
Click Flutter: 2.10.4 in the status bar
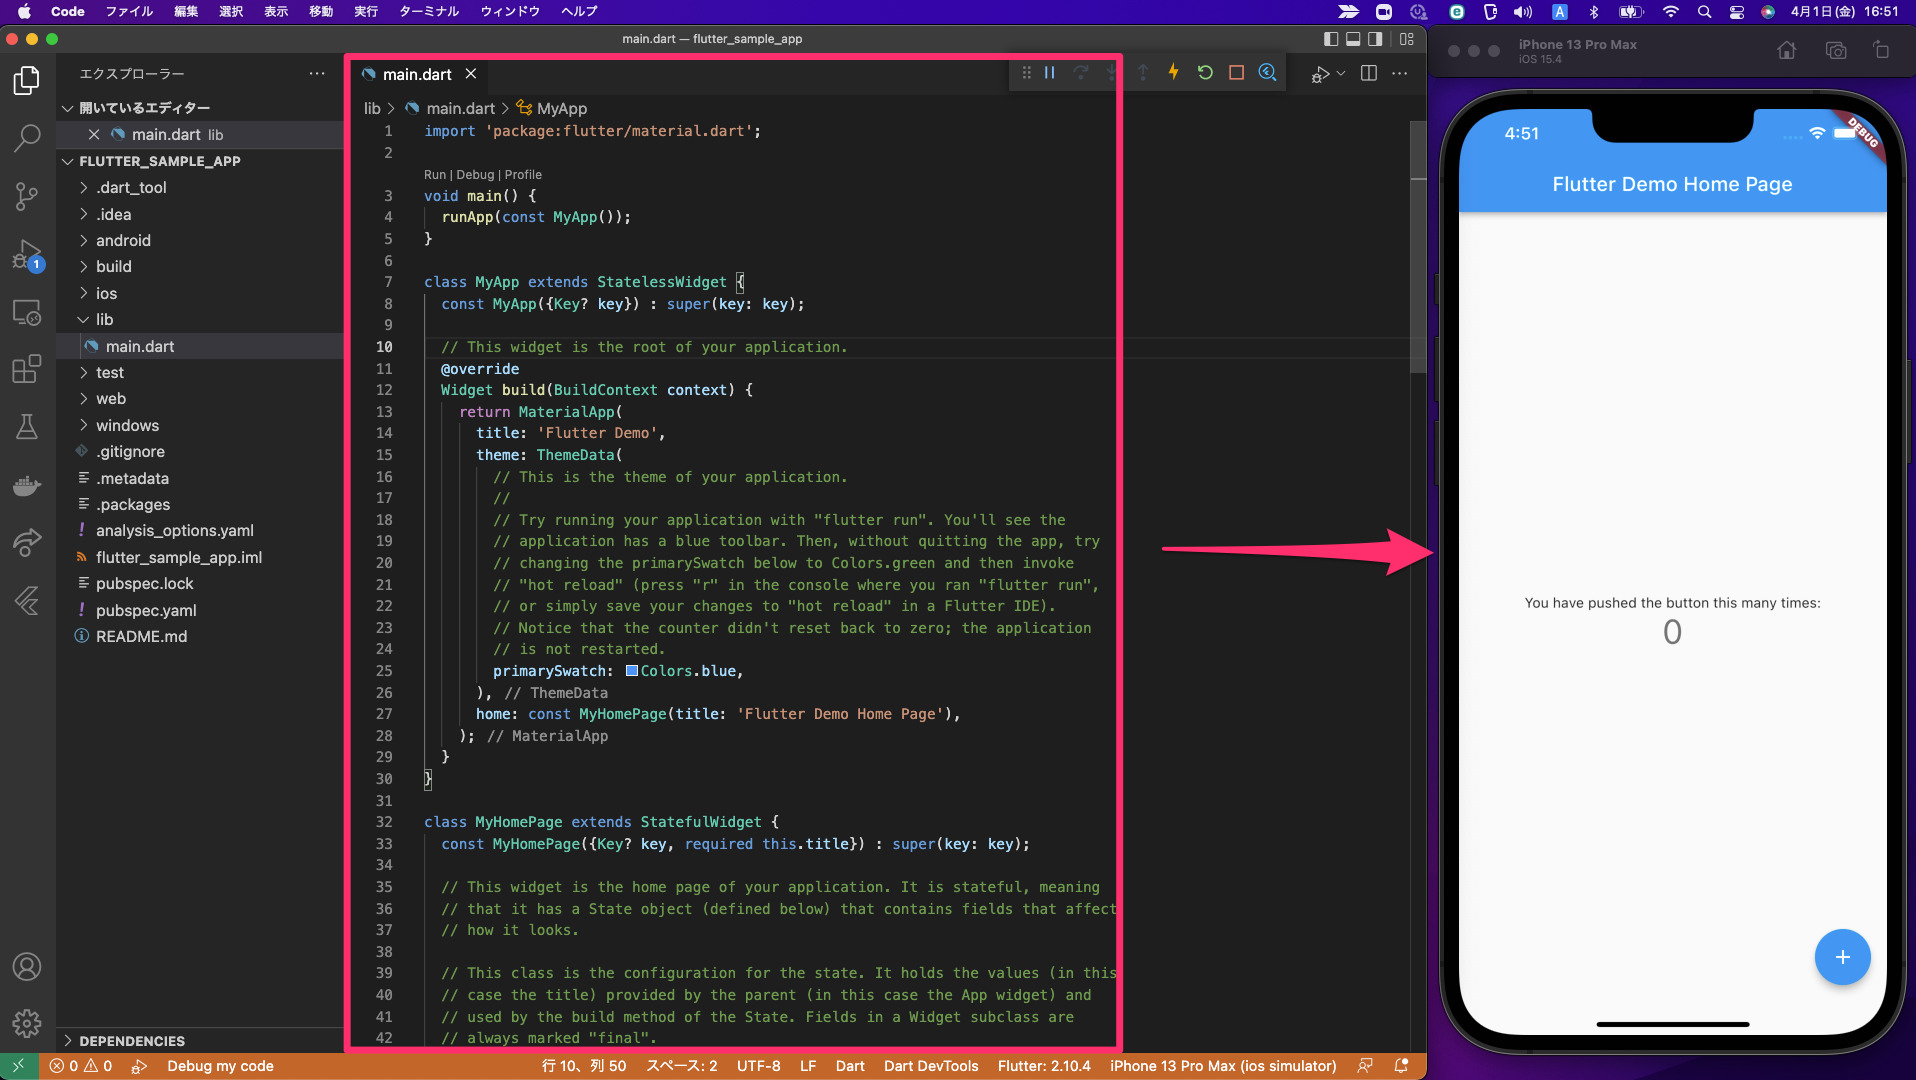(x=1043, y=1066)
